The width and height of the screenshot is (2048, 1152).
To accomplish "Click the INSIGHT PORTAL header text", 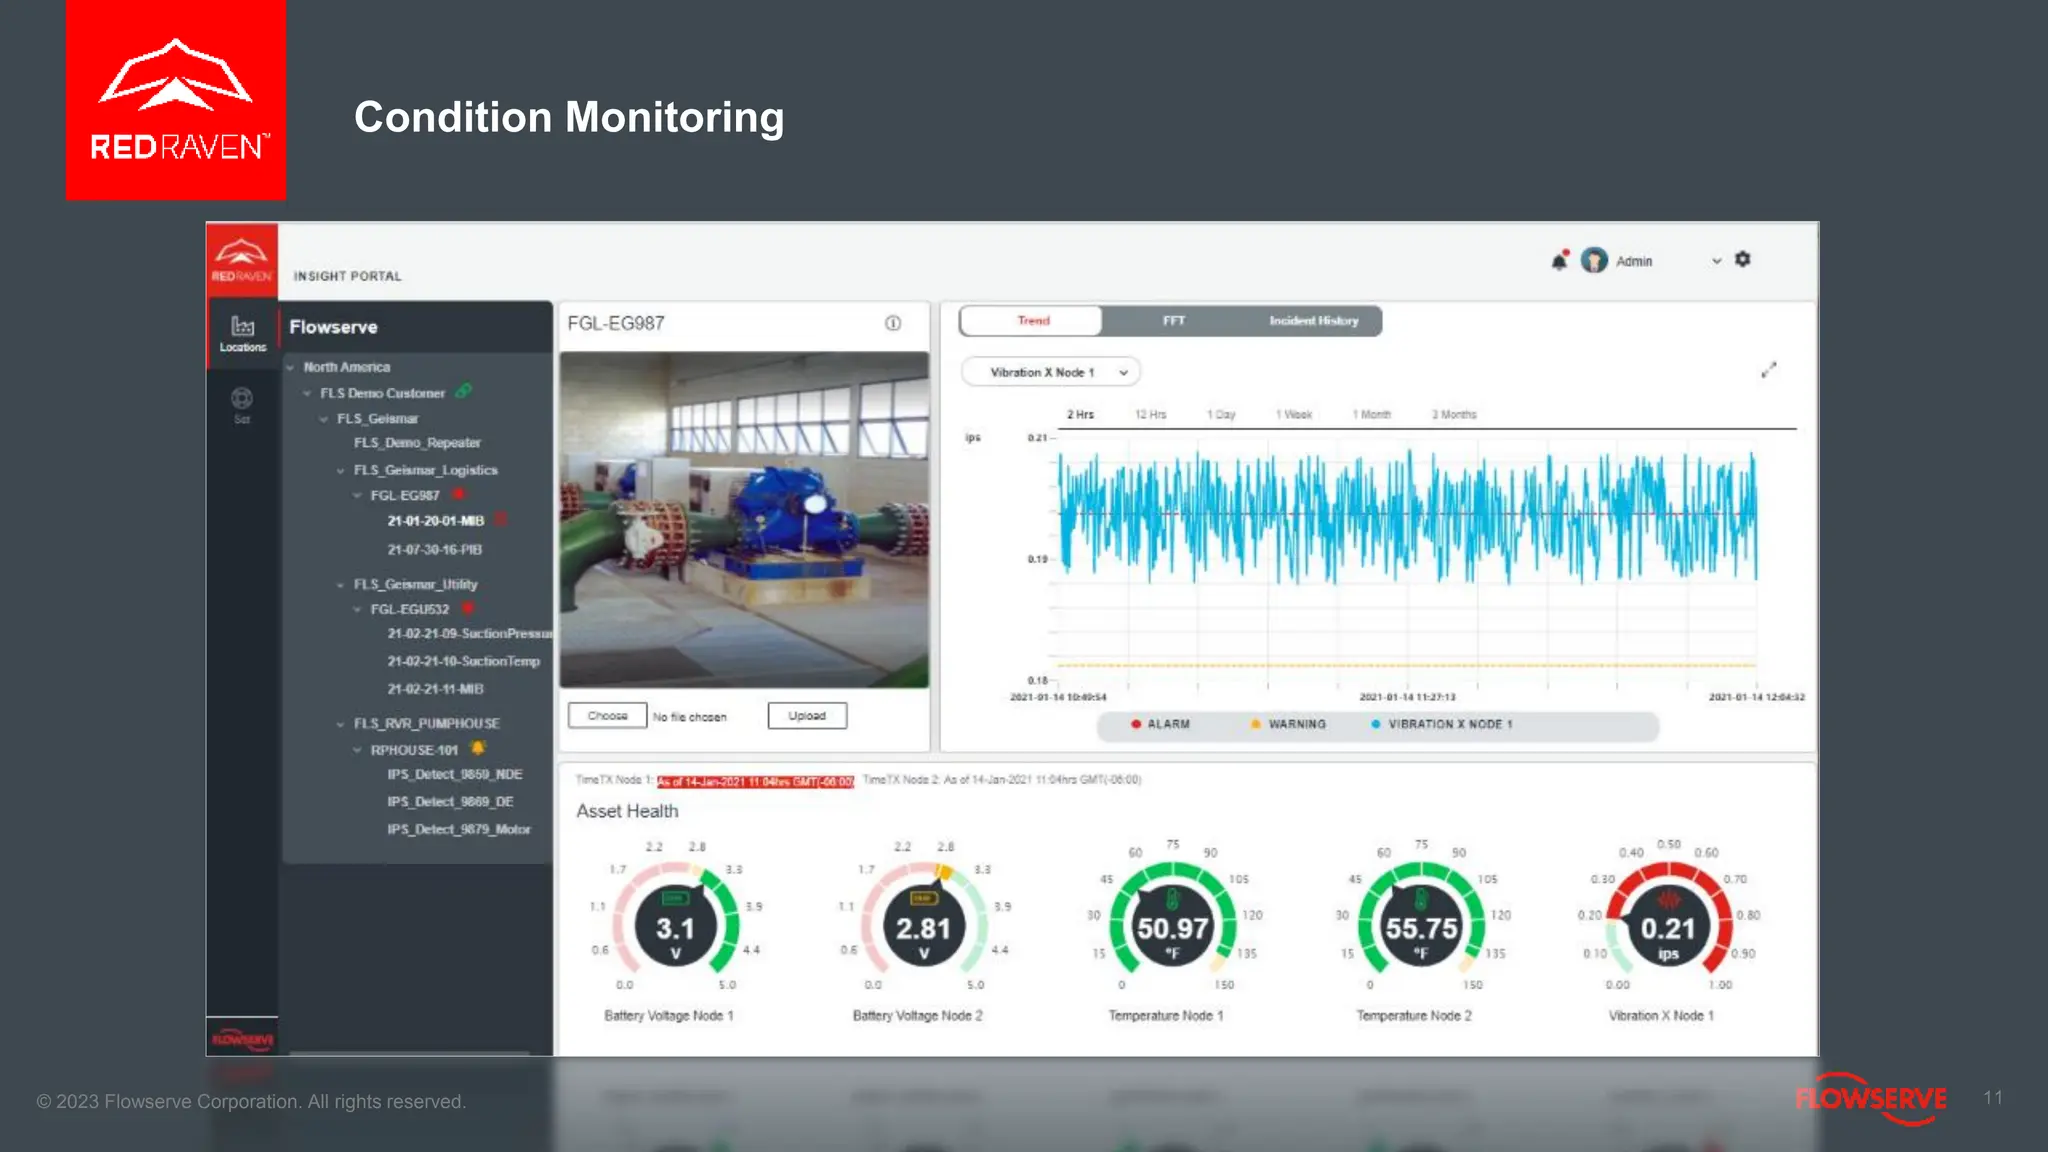I will 347,276.
